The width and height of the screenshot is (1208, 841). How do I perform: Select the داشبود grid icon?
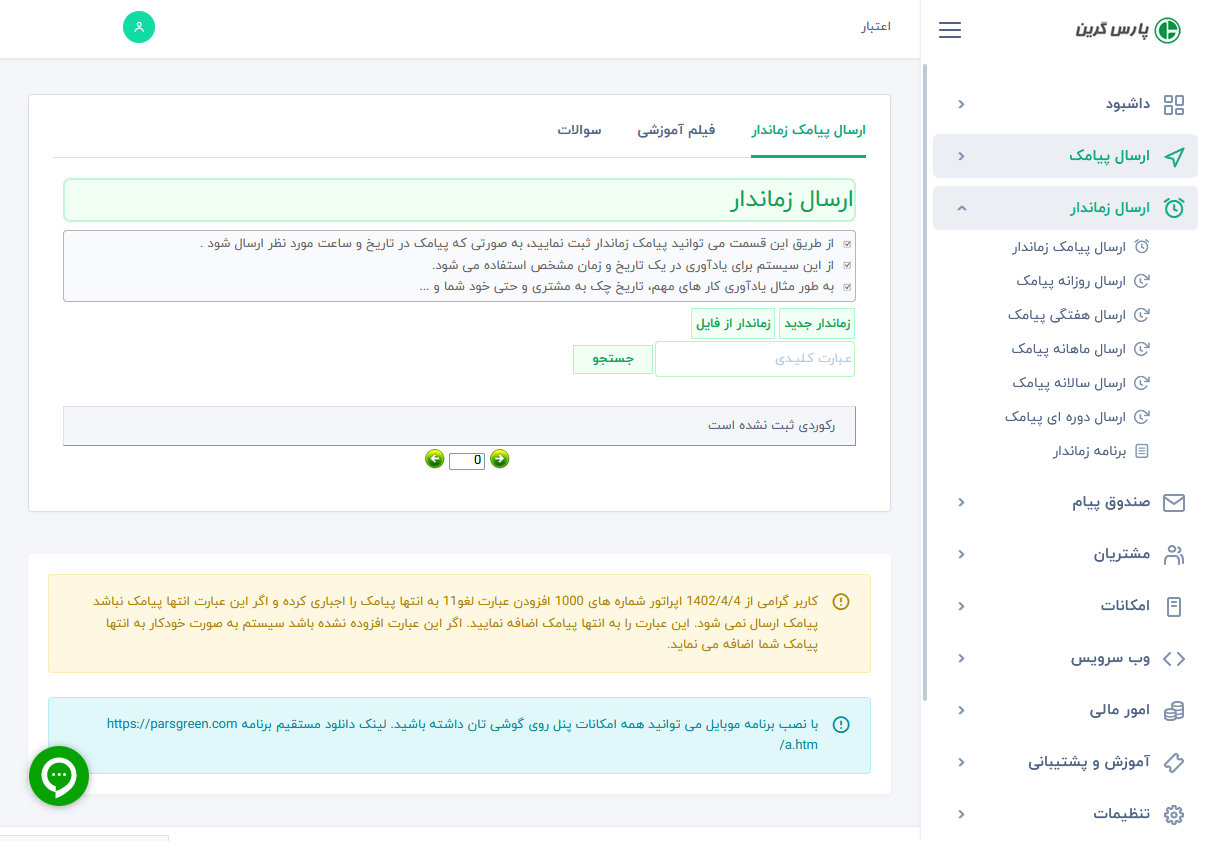click(1174, 104)
